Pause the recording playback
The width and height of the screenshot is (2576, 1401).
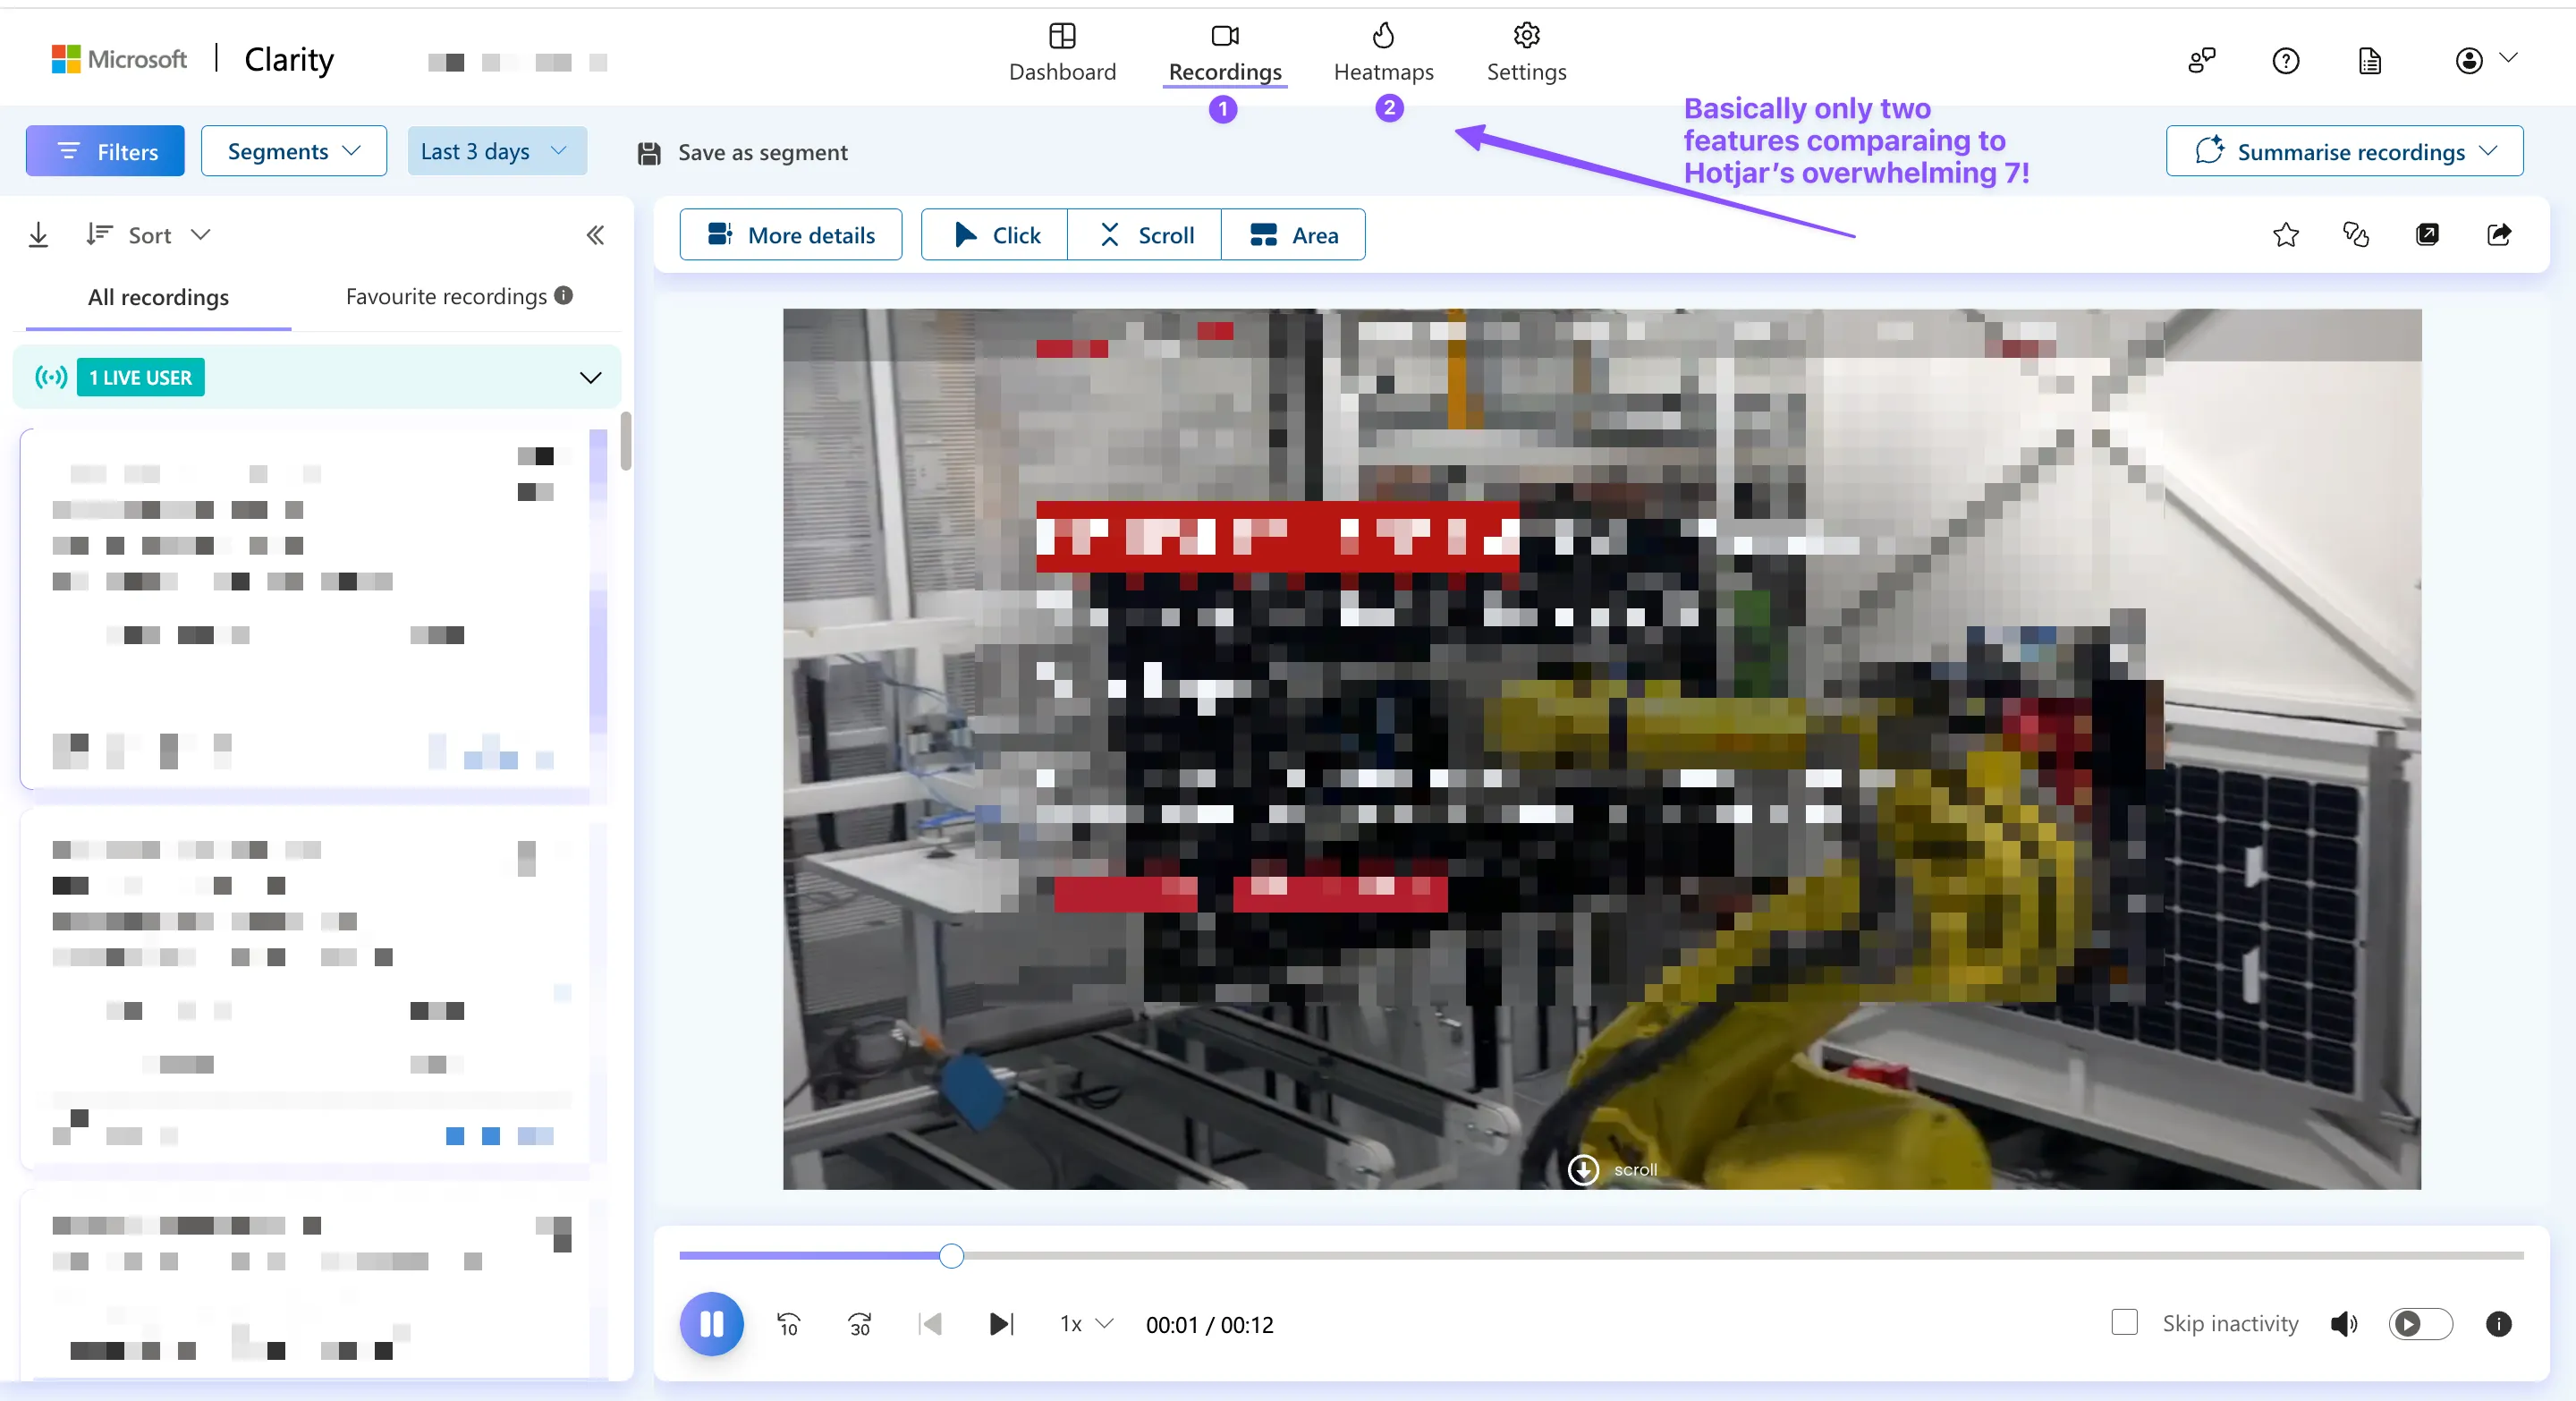[711, 1324]
